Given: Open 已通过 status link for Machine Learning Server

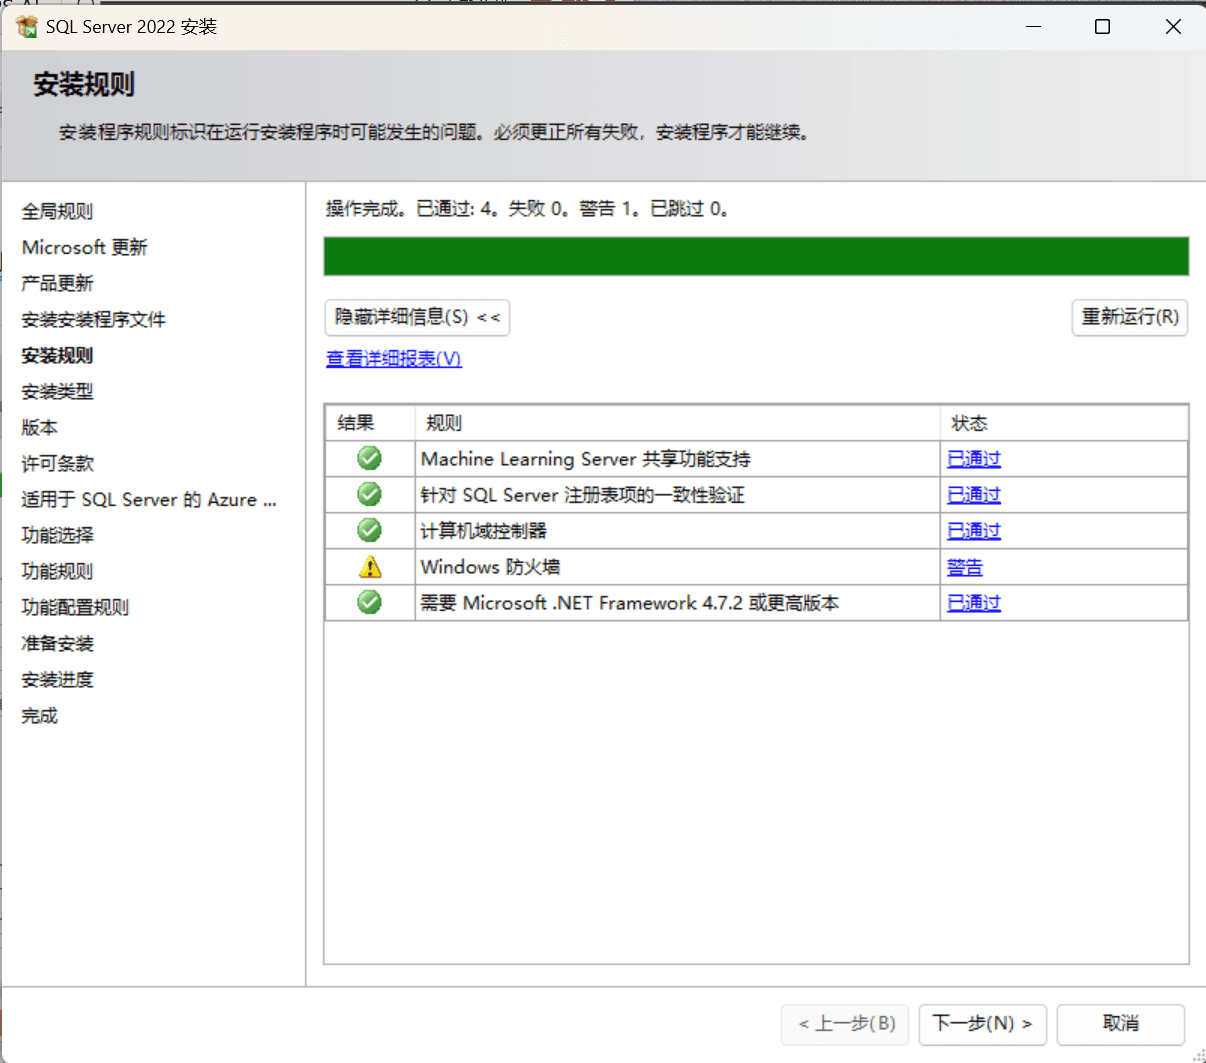Looking at the screenshot, I should (974, 459).
